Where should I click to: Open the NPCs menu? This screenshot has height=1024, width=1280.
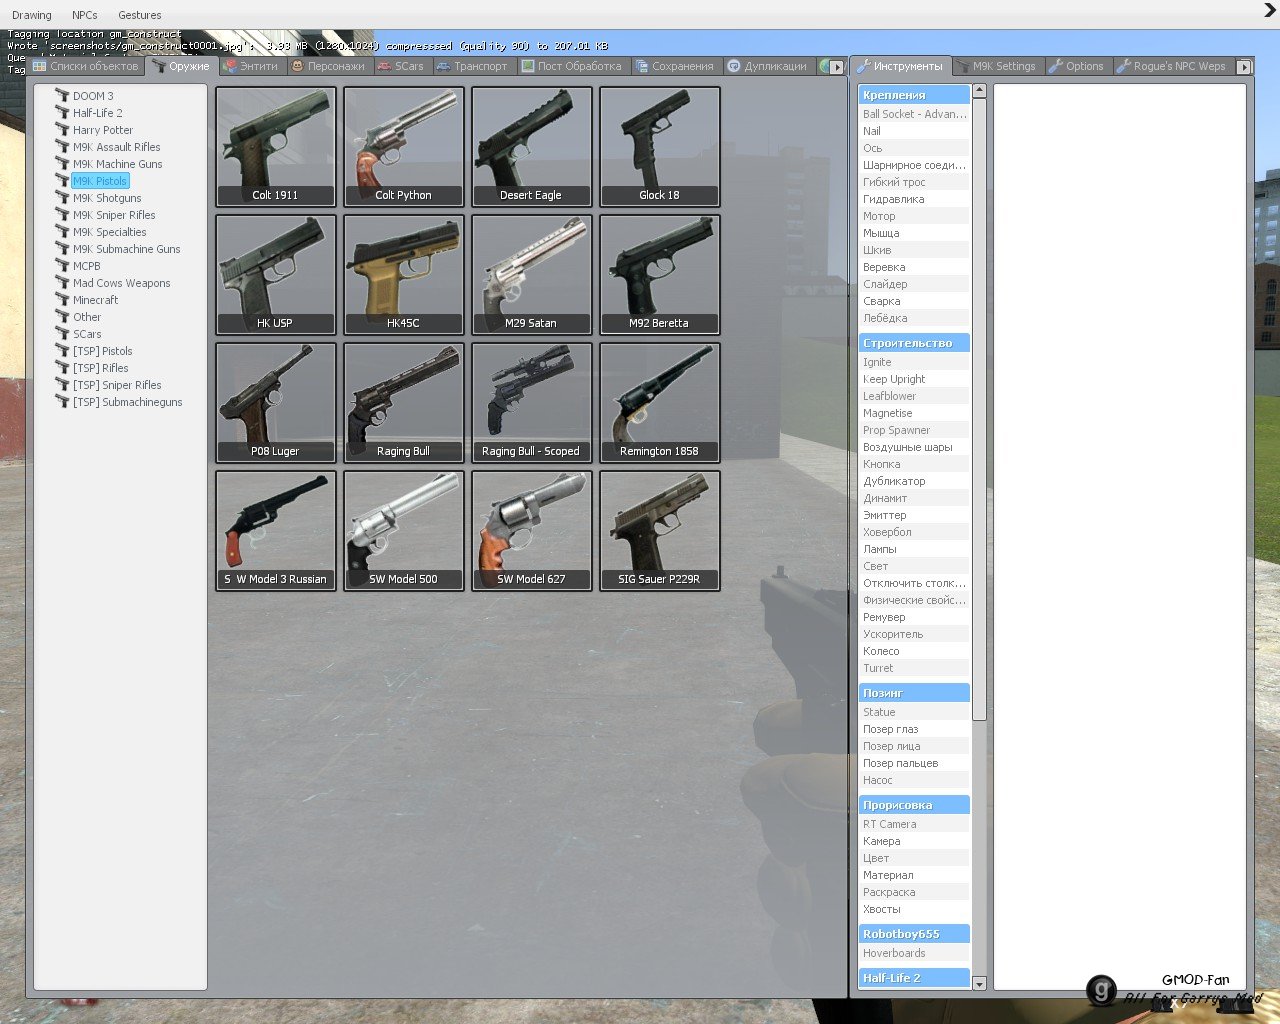pyautogui.click(x=85, y=15)
